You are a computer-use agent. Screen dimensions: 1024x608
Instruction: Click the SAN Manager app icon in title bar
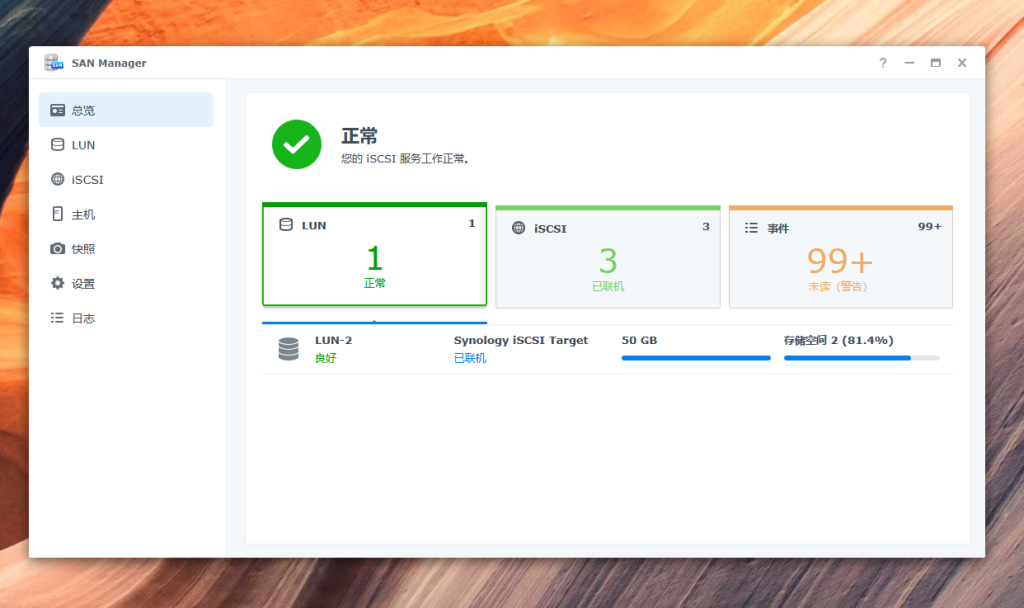click(x=53, y=63)
